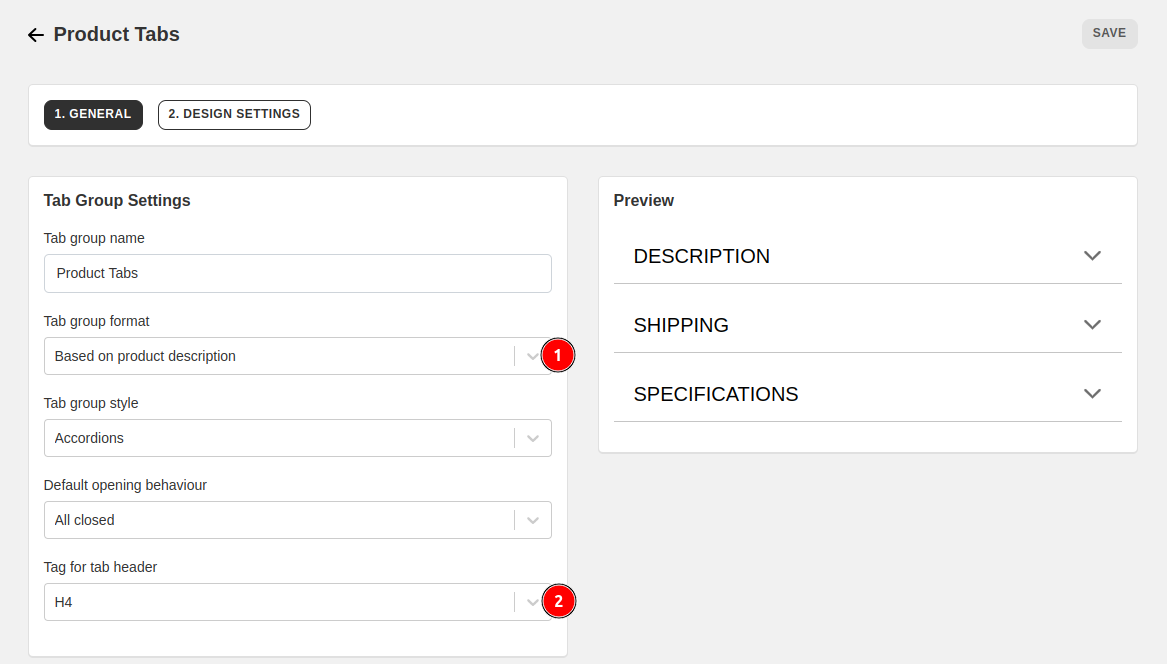Open the Tag for tab header dropdown
Viewport: 1167px width, 664px height.
(x=280, y=602)
